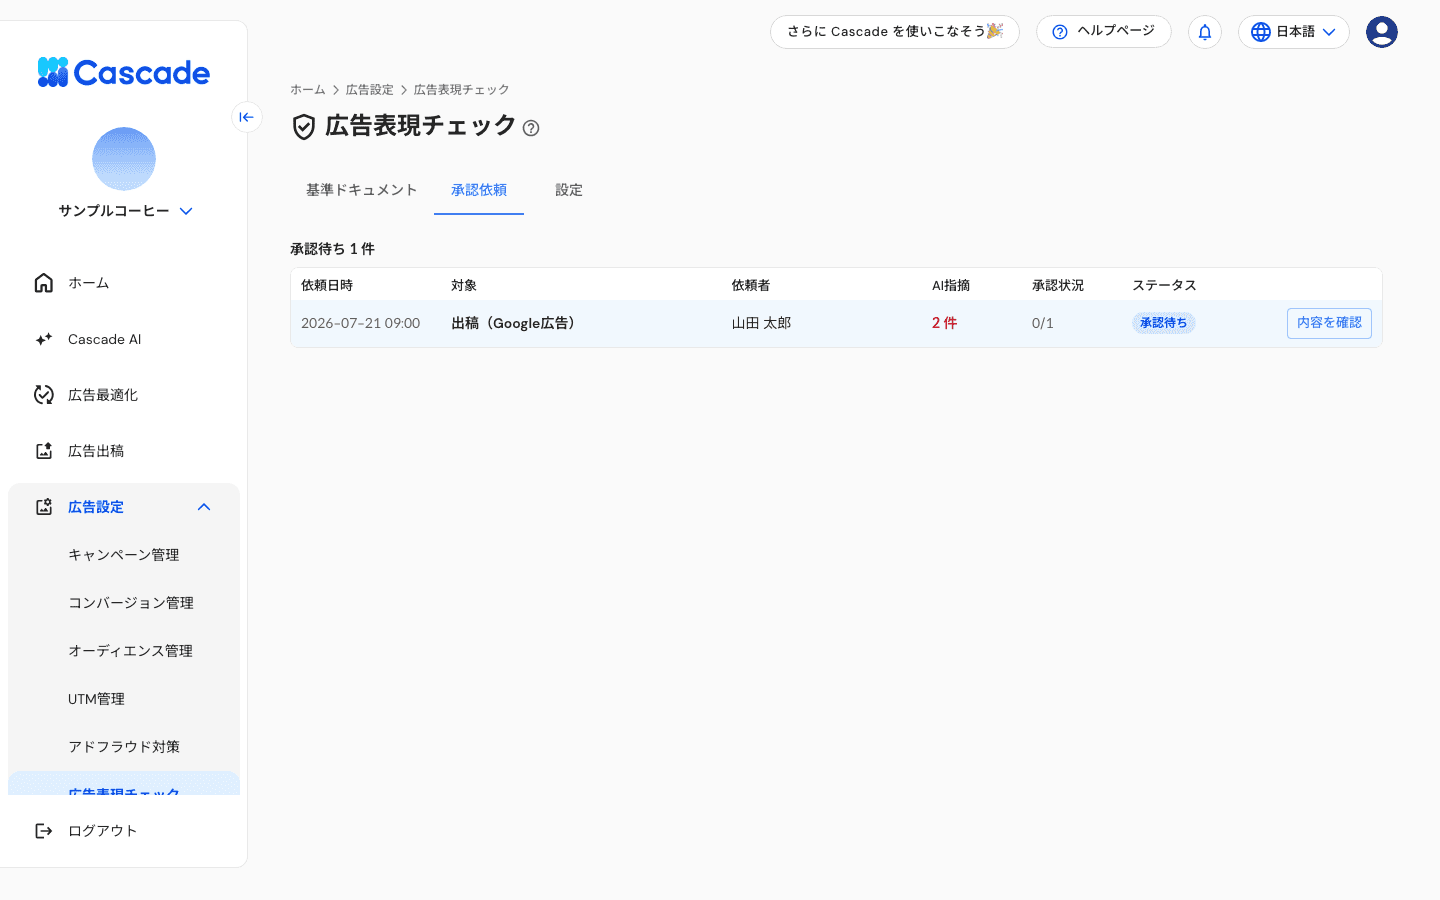Click the ホーム breadcrumb link
Image resolution: width=1440 pixels, height=900 pixels.
308,90
